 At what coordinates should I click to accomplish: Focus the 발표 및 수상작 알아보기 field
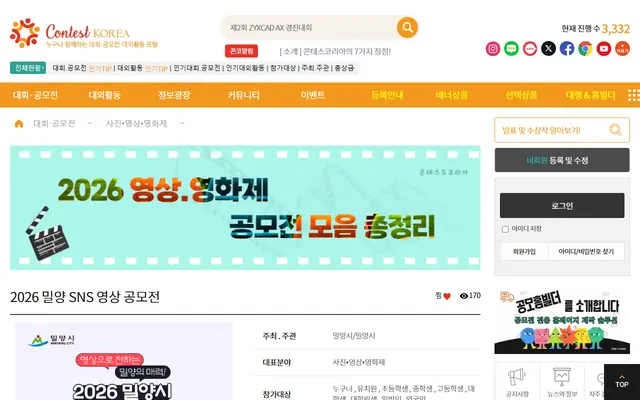click(551, 130)
